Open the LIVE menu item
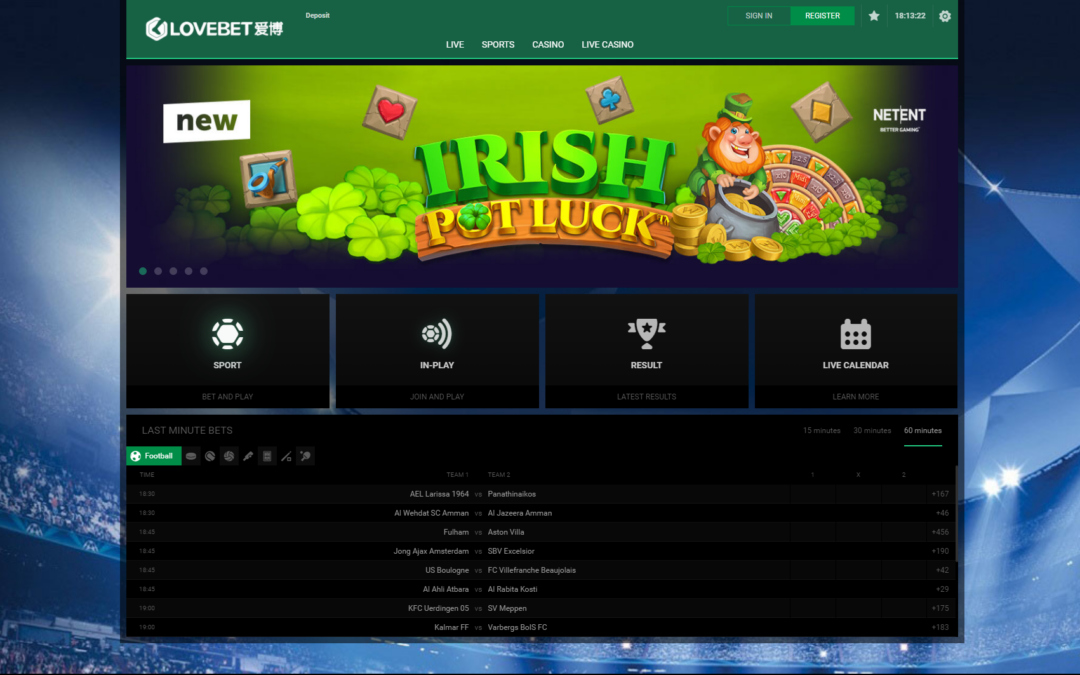The image size is (1080, 675). point(455,45)
